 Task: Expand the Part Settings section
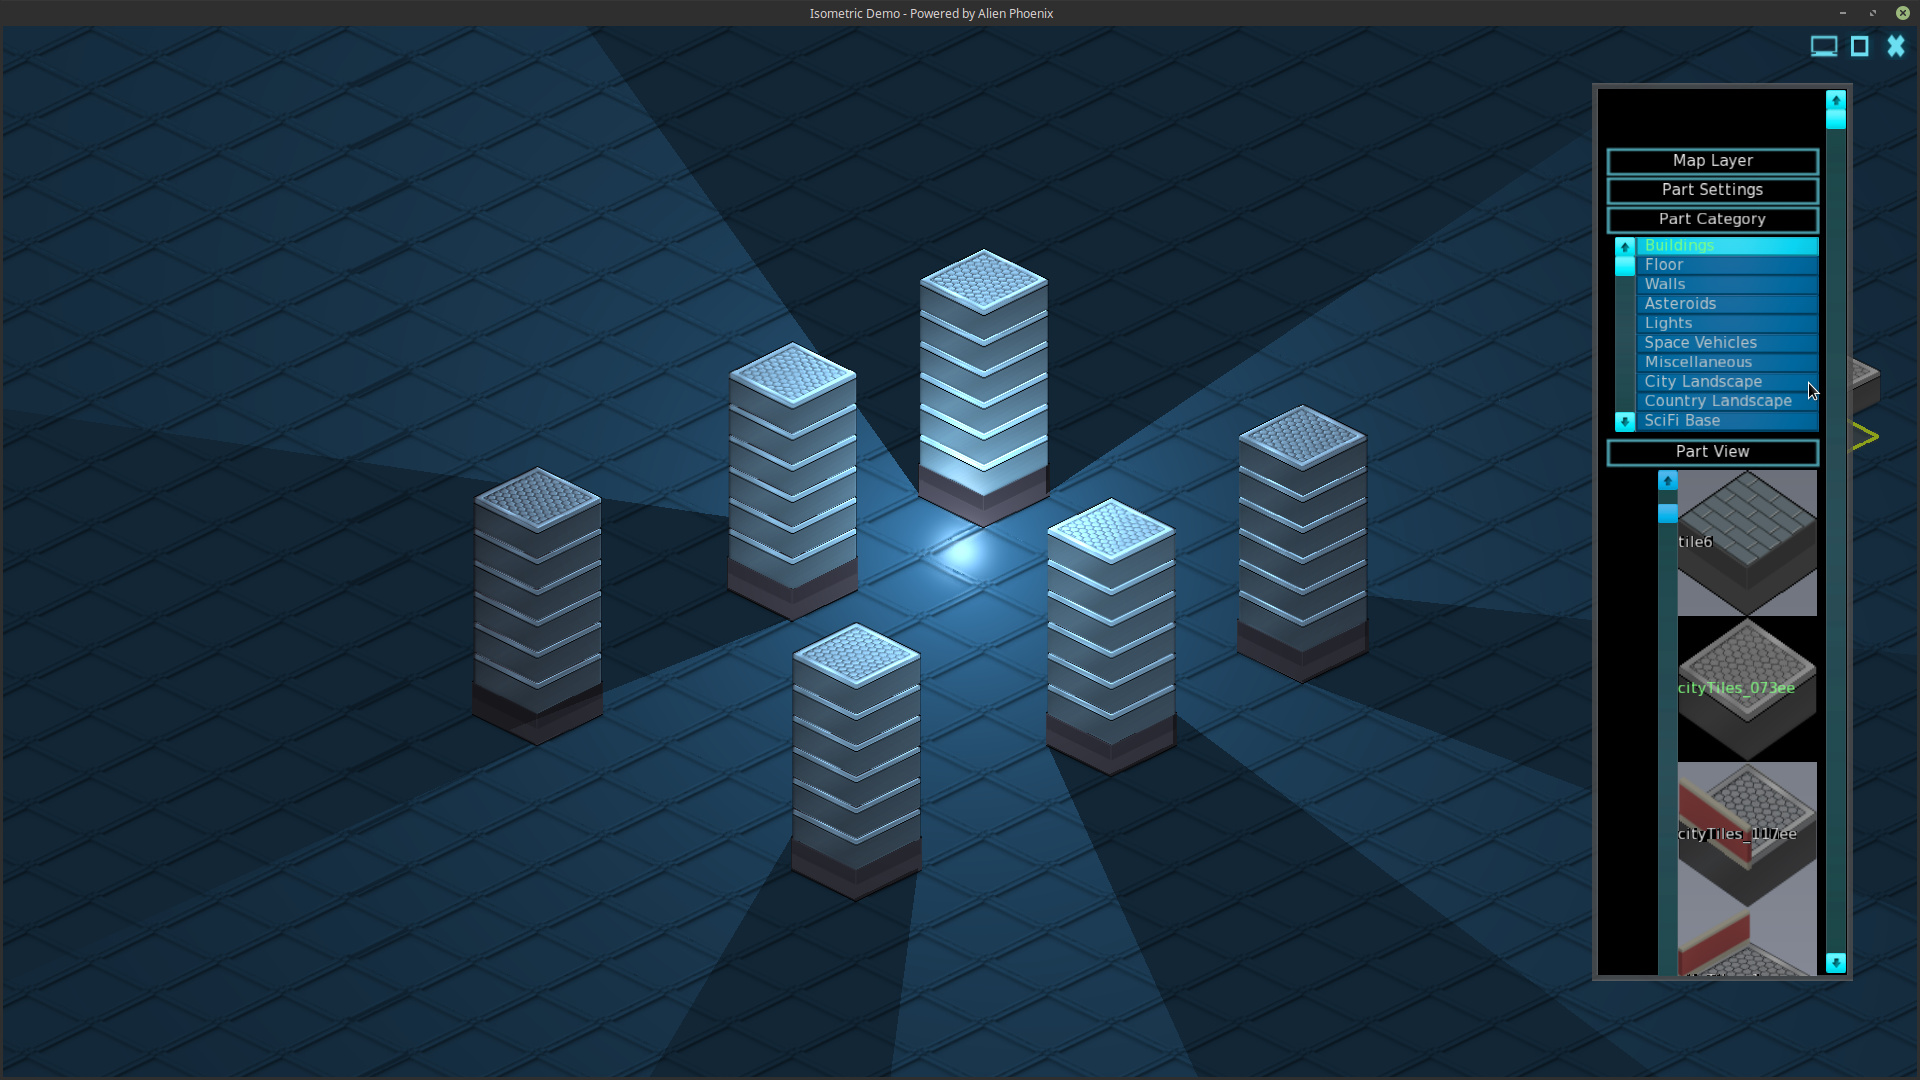(1712, 190)
